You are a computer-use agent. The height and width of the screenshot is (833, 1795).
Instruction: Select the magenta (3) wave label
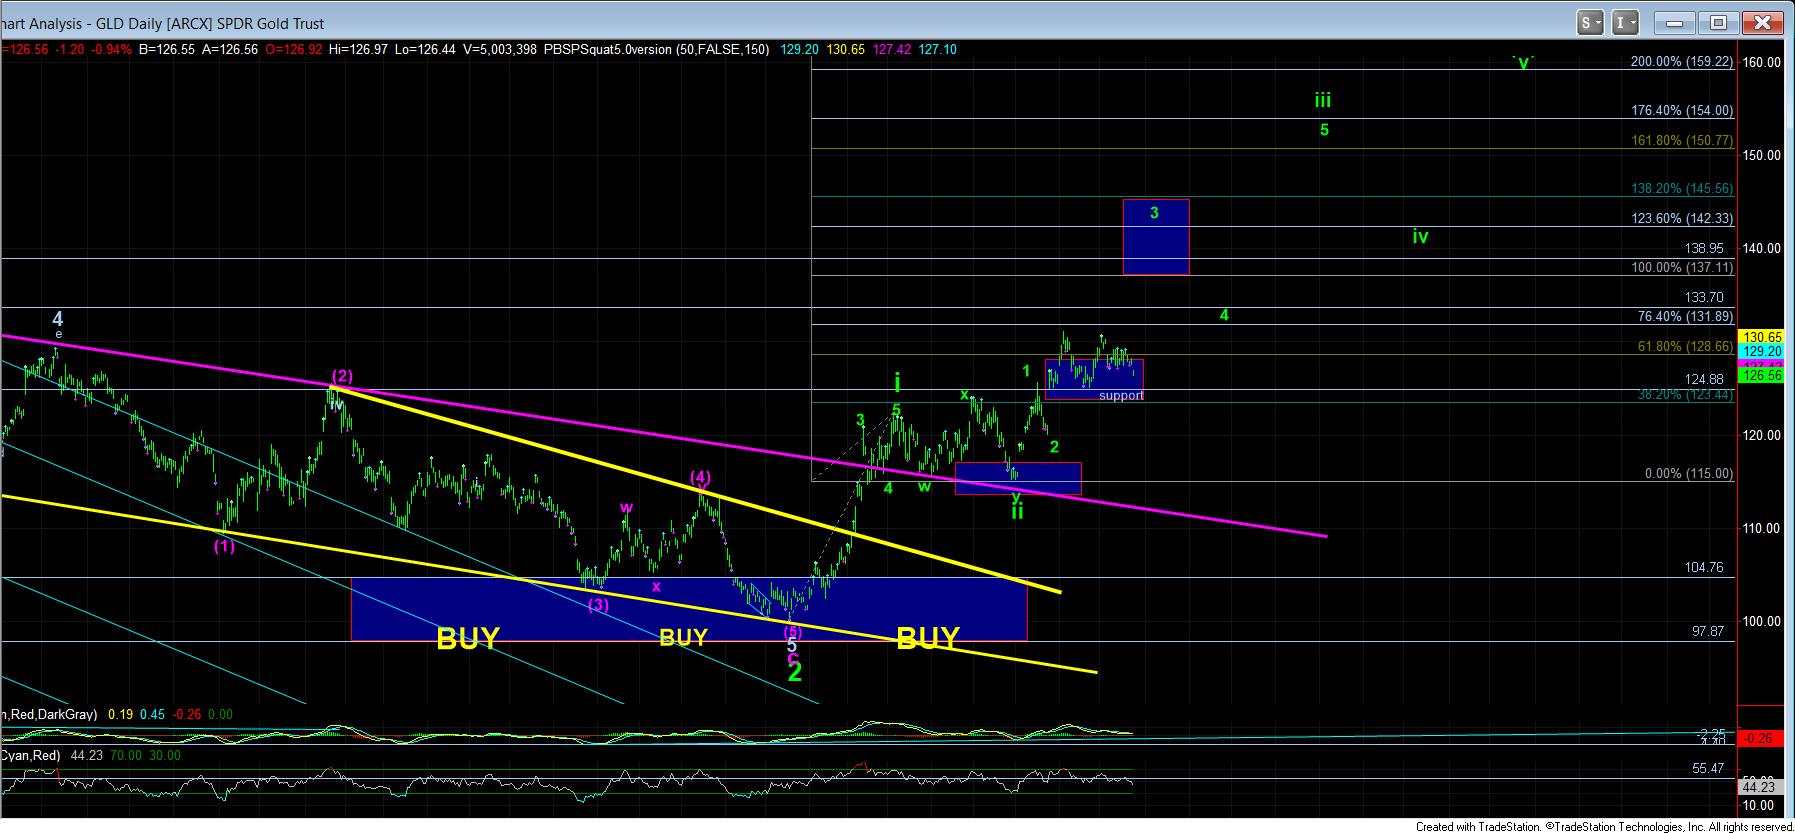pos(598,604)
